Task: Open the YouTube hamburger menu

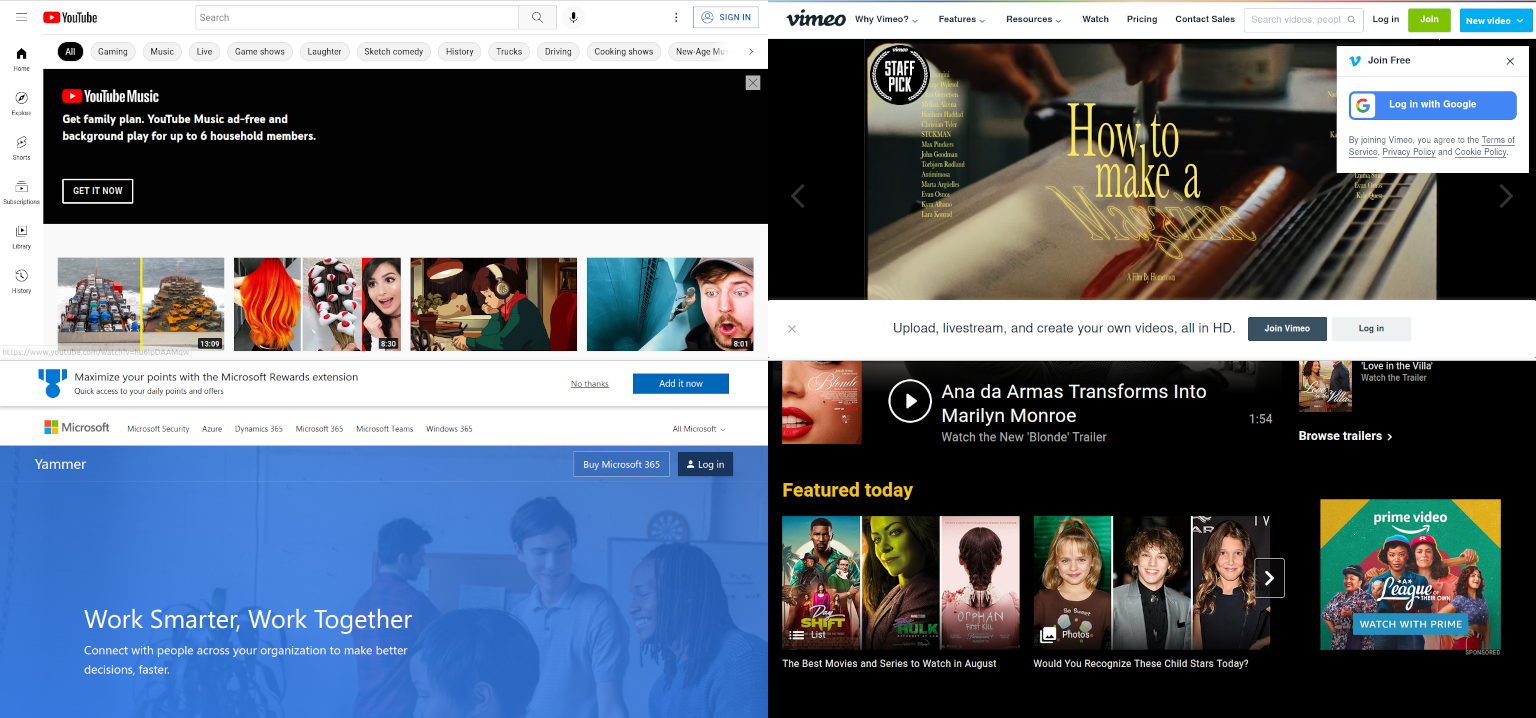Action: pyautogui.click(x=21, y=17)
